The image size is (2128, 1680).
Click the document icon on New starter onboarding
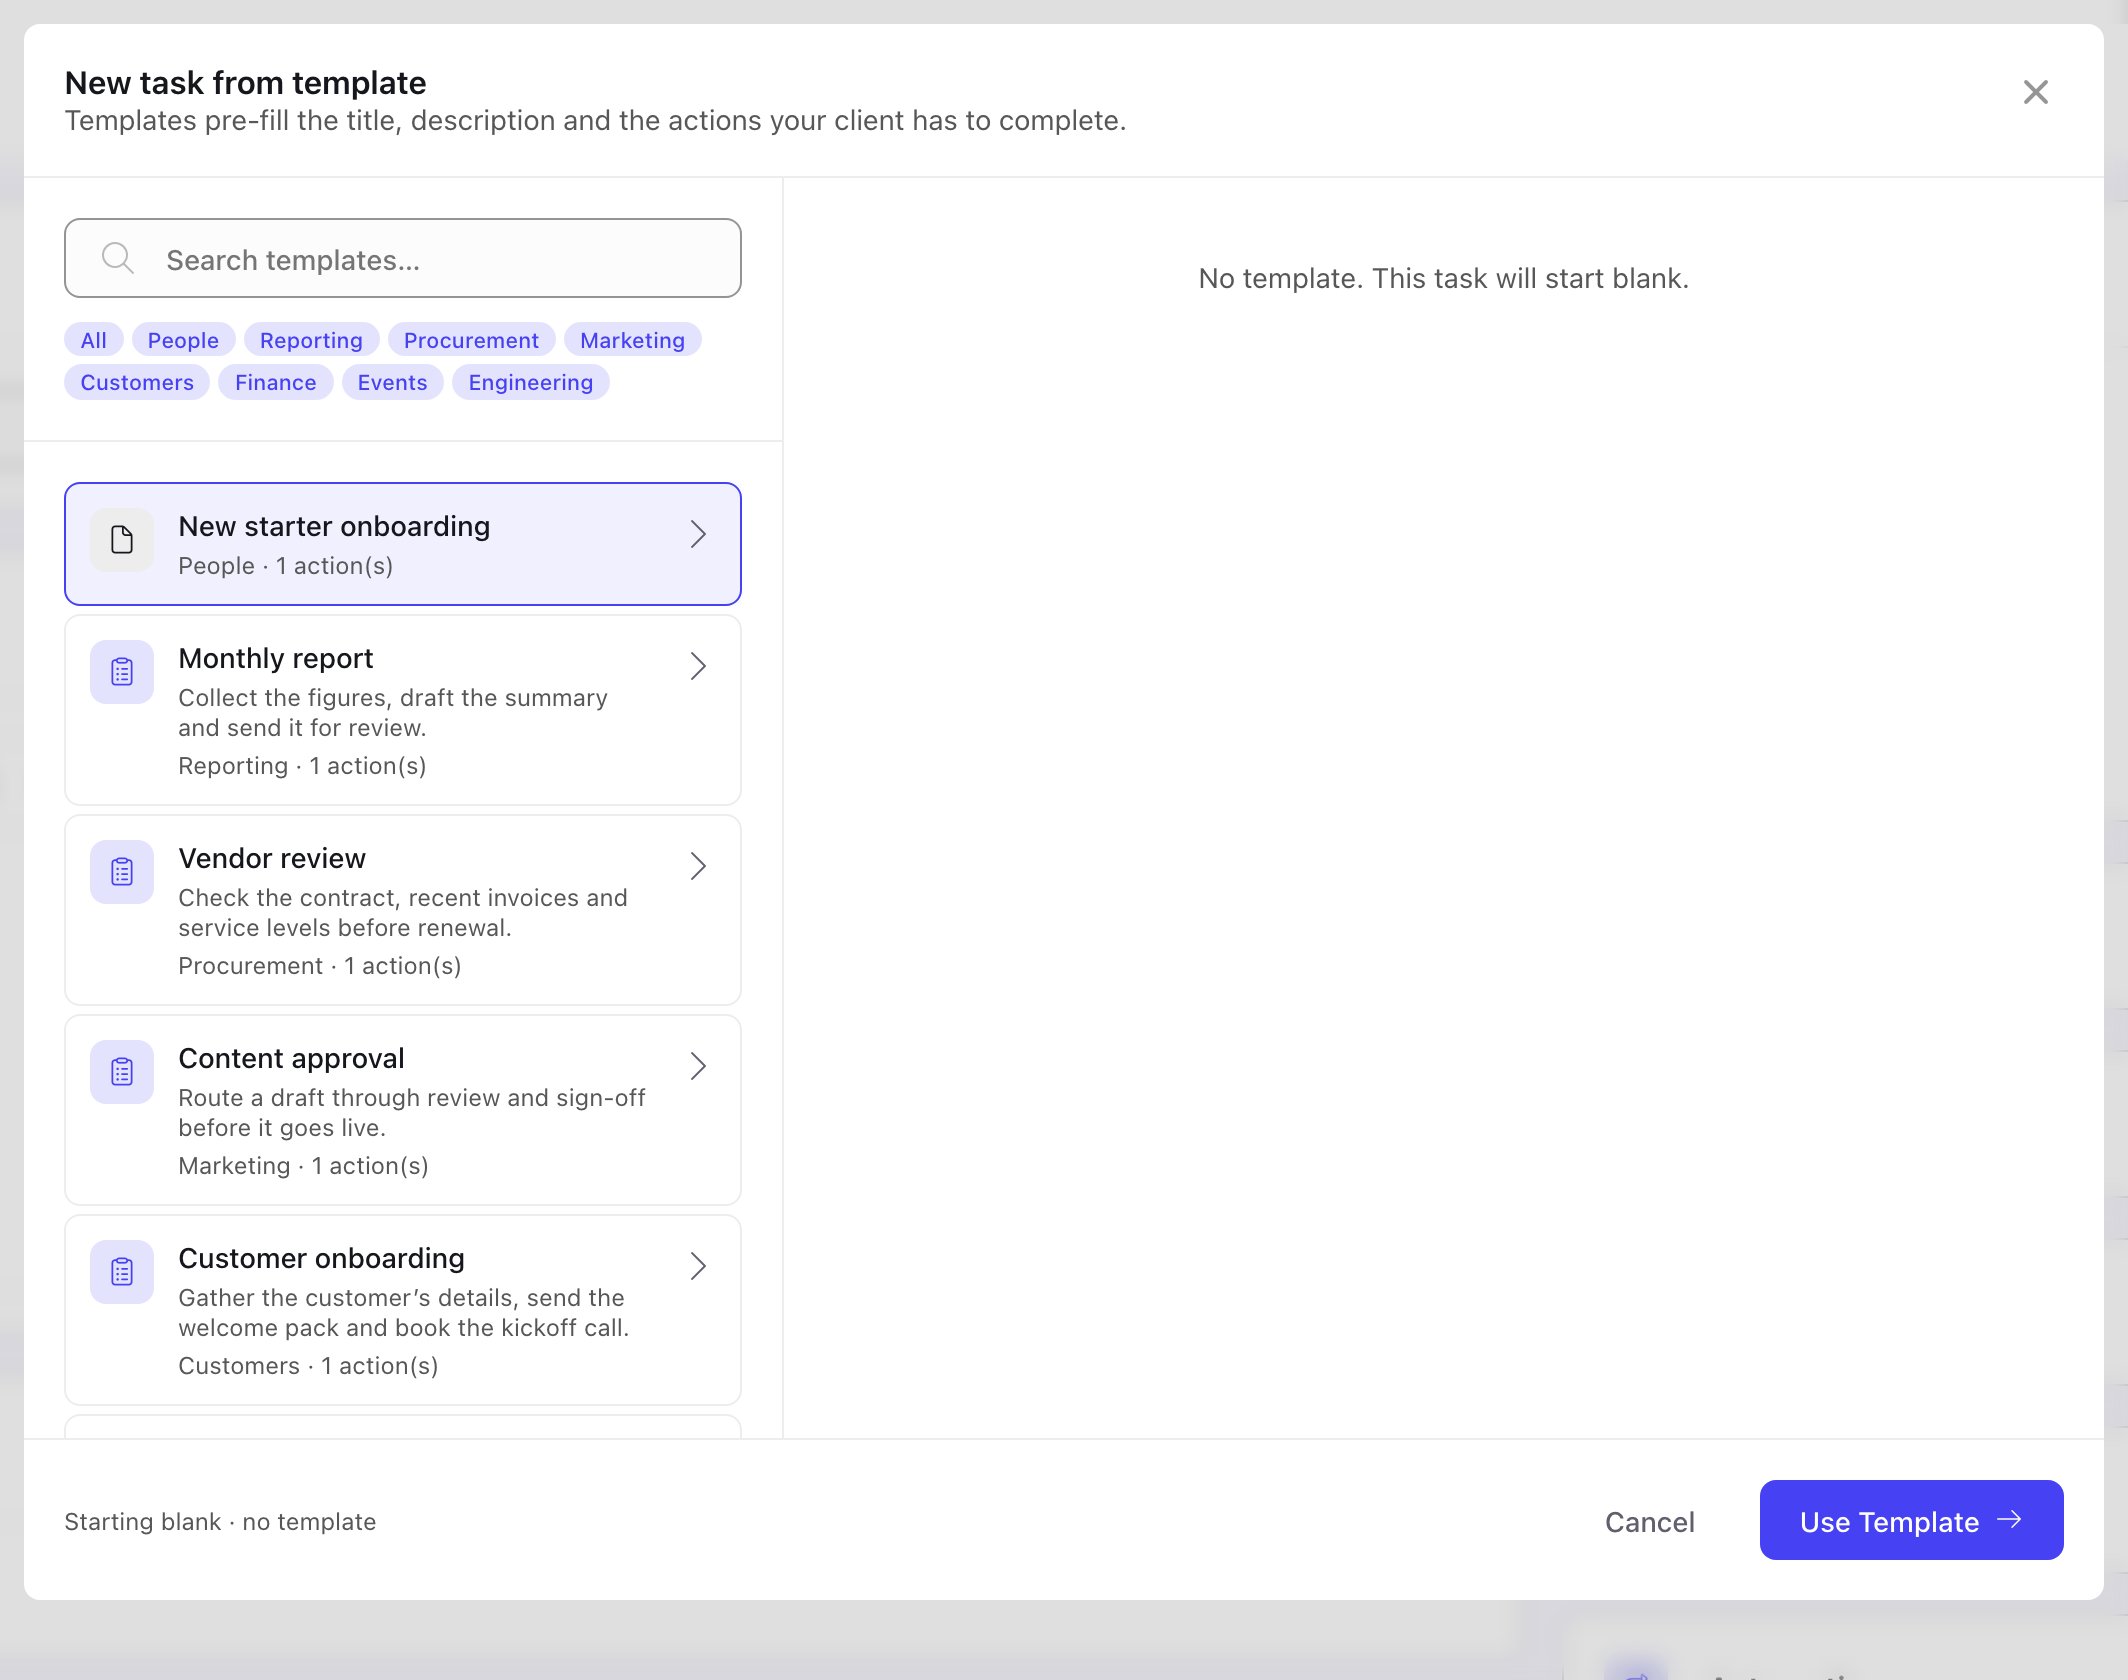point(122,540)
